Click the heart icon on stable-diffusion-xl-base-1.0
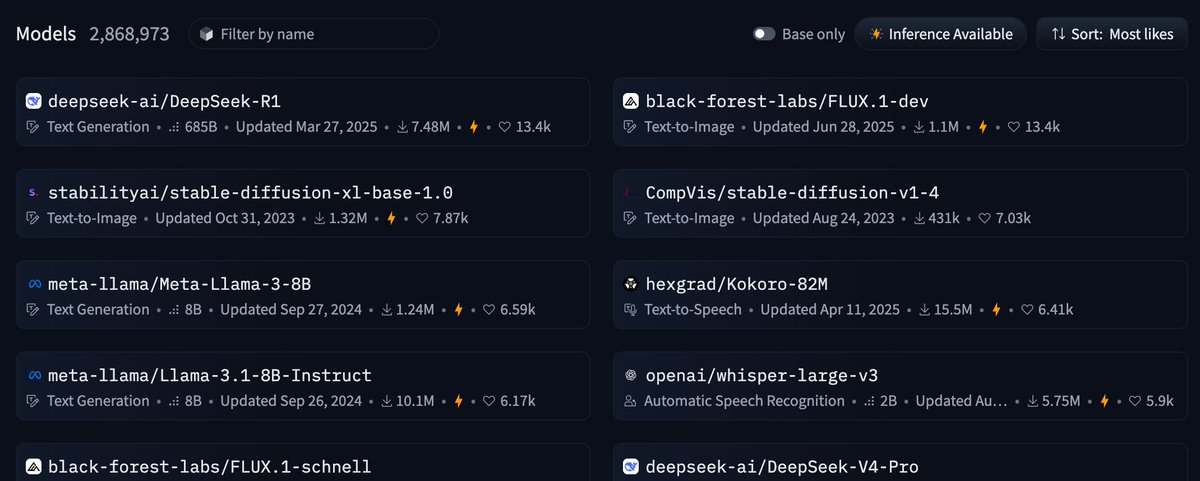Viewport: 1200px width, 481px height. (422, 218)
